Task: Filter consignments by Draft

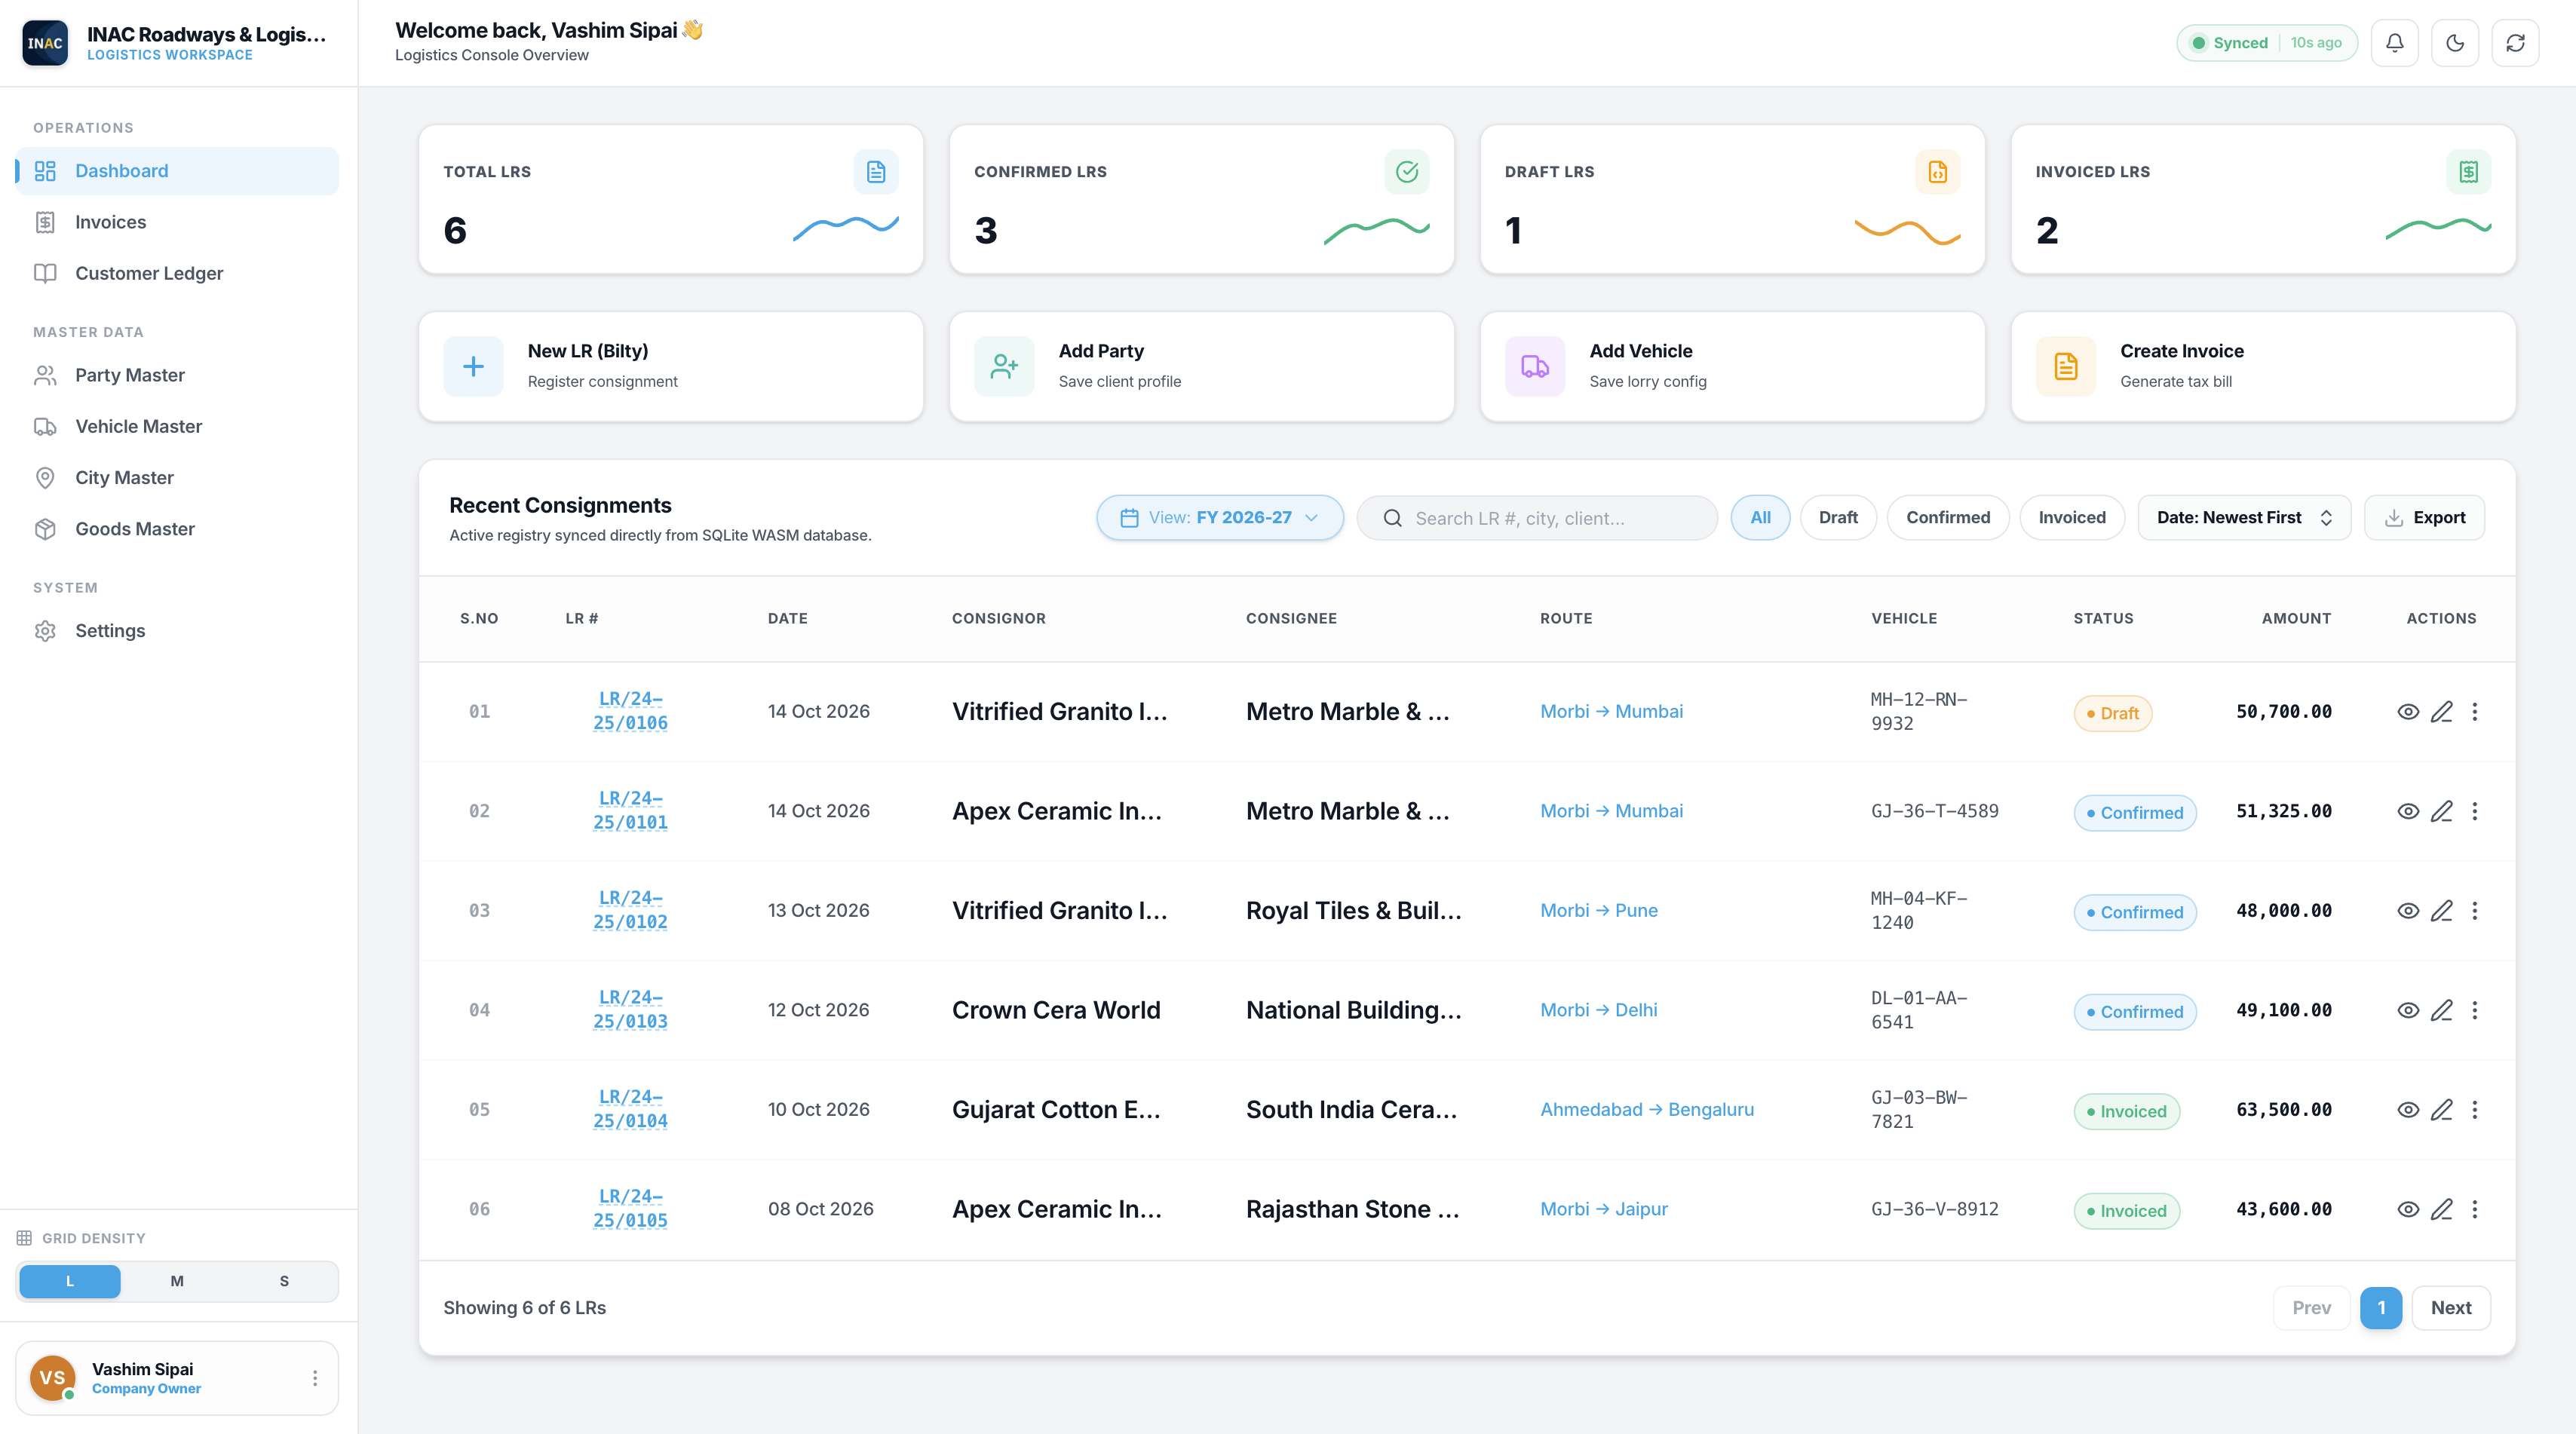Action: [x=1838, y=518]
